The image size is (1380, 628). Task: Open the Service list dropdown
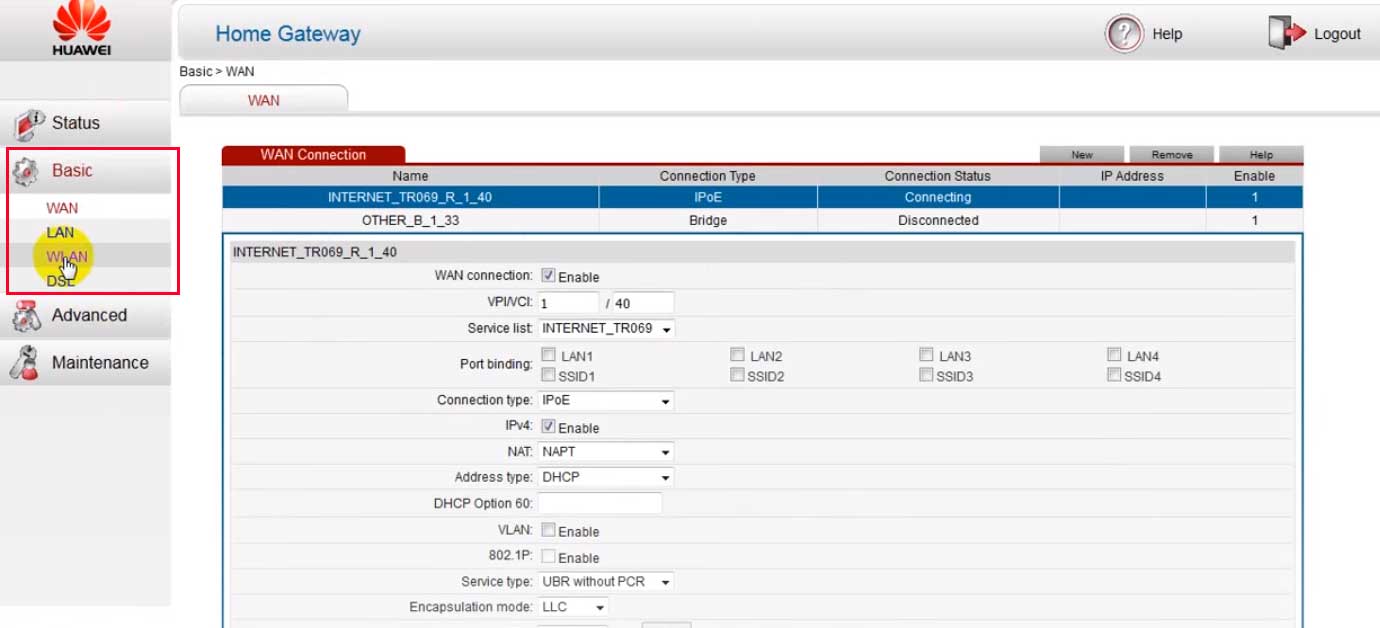tap(606, 328)
